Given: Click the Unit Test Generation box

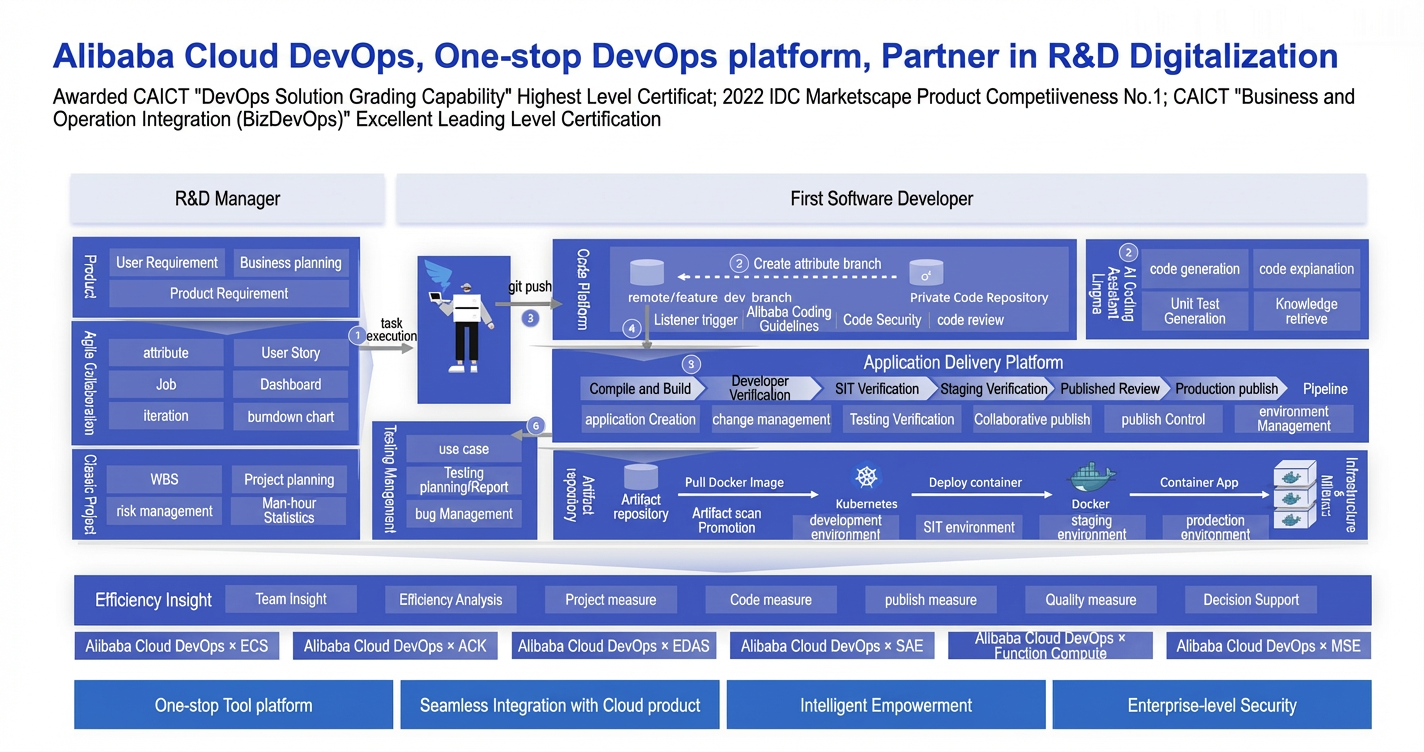Looking at the screenshot, I should 1195,311.
